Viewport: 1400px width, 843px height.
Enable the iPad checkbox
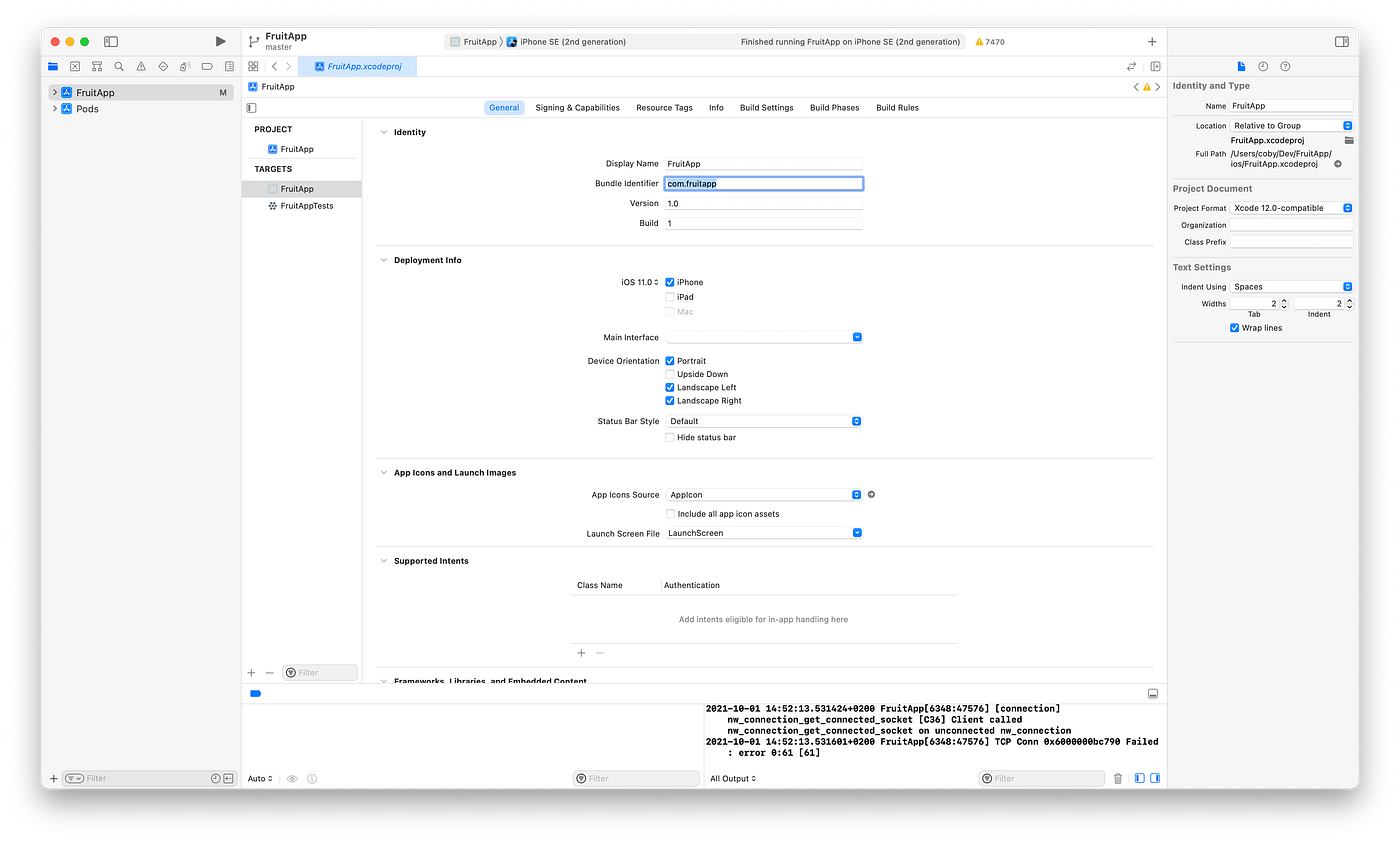point(670,297)
